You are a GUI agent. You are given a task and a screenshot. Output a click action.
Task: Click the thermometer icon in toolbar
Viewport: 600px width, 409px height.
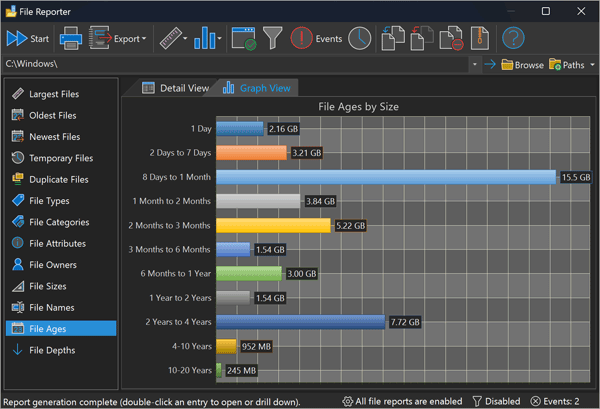pos(480,39)
